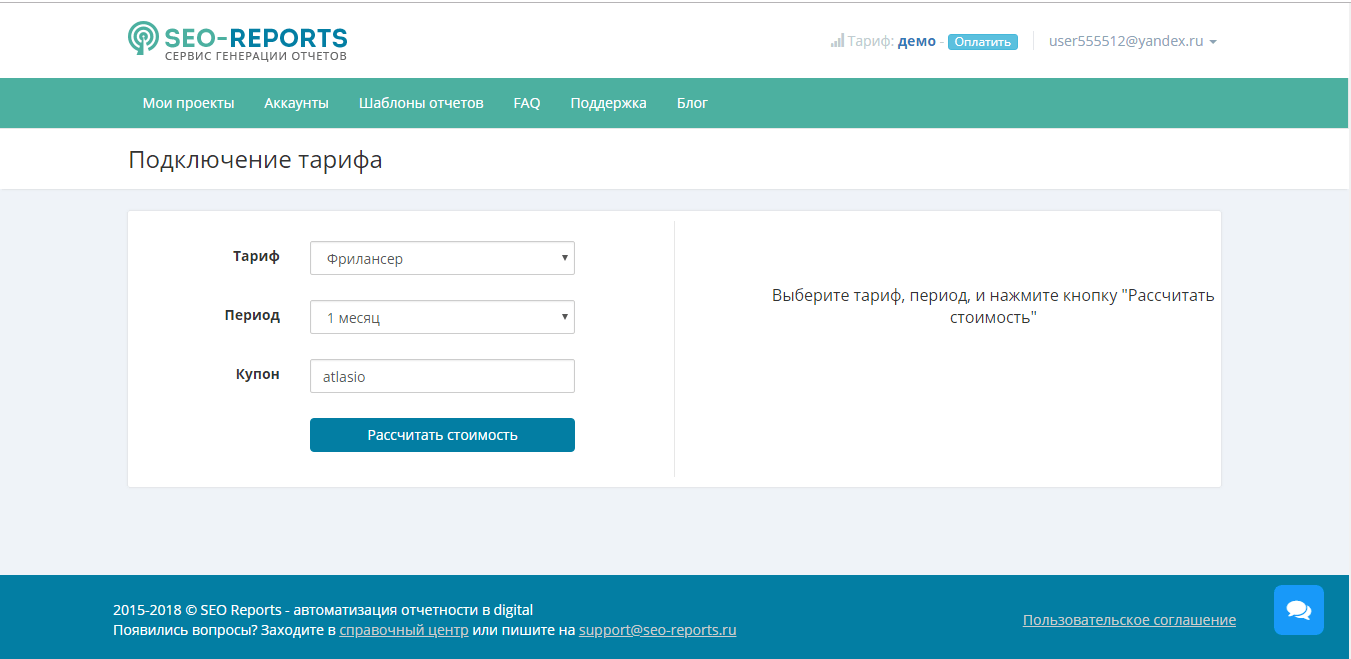The image size is (1351, 659).
Task: Click the Оплатить badge button
Action: pyautogui.click(x=982, y=42)
